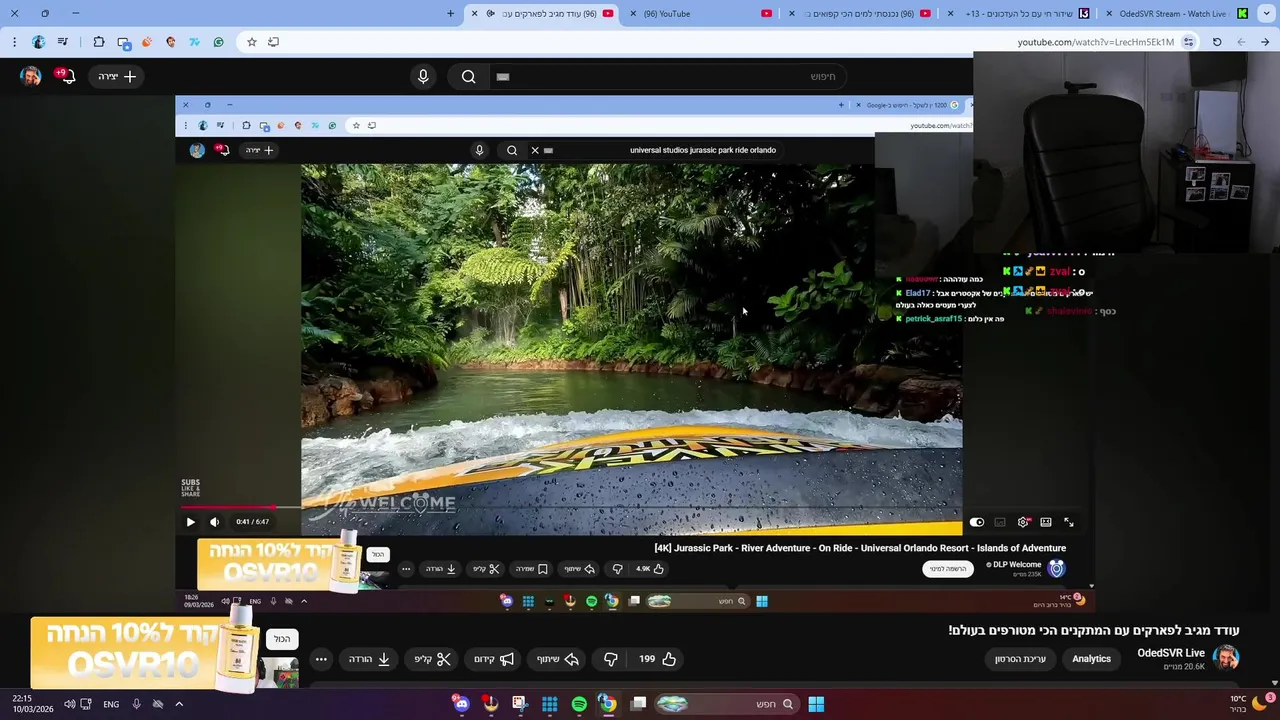The height and width of the screenshot is (720, 1280).
Task: Click the 'שיתוף' share button
Action: point(558,659)
